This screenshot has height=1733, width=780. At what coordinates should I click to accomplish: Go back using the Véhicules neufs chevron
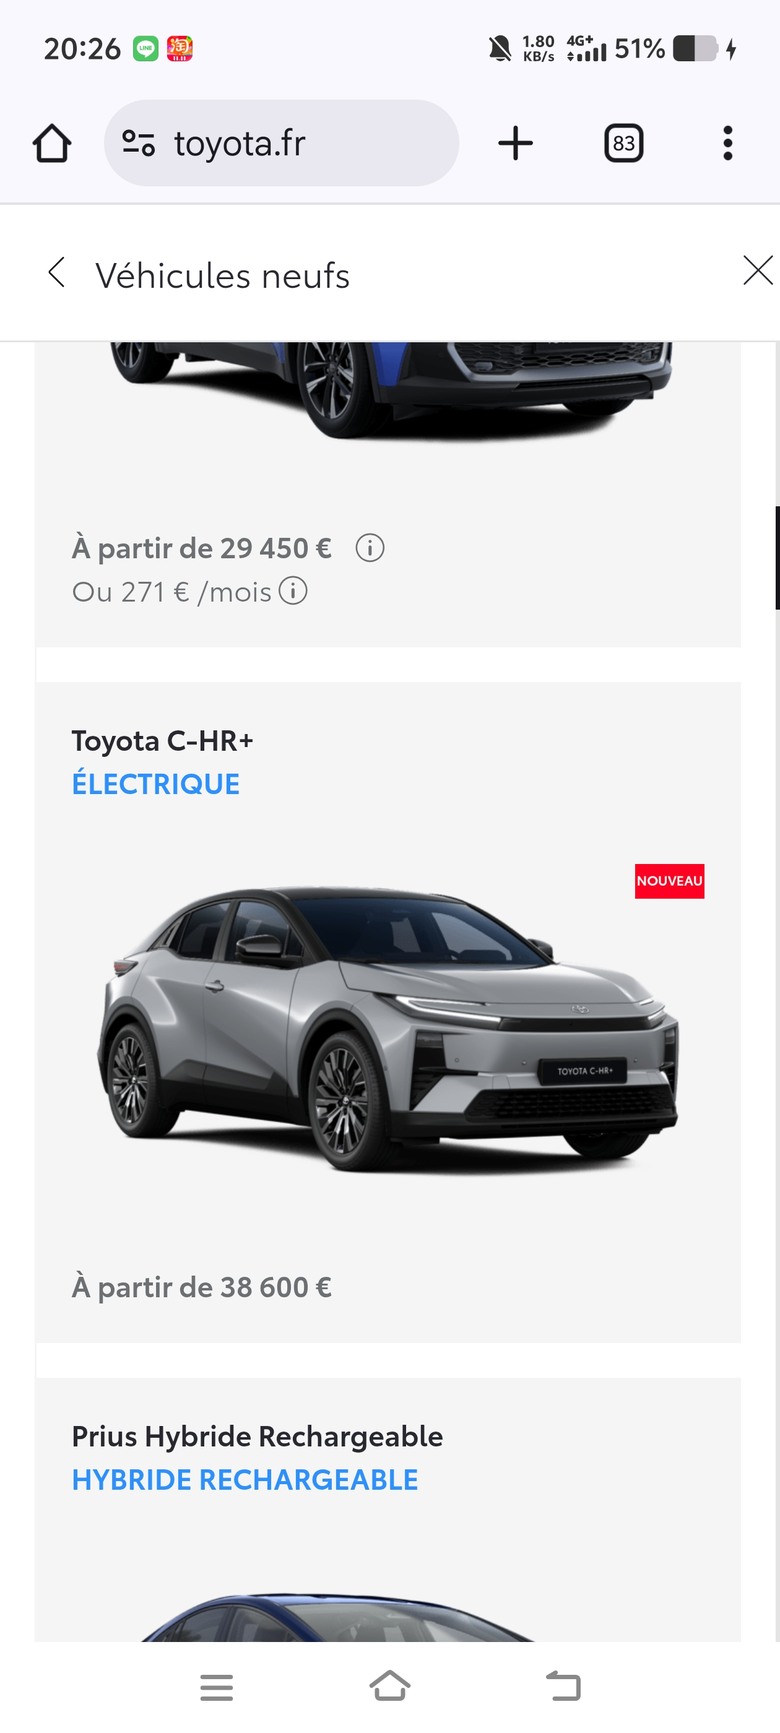(x=57, y=272)
